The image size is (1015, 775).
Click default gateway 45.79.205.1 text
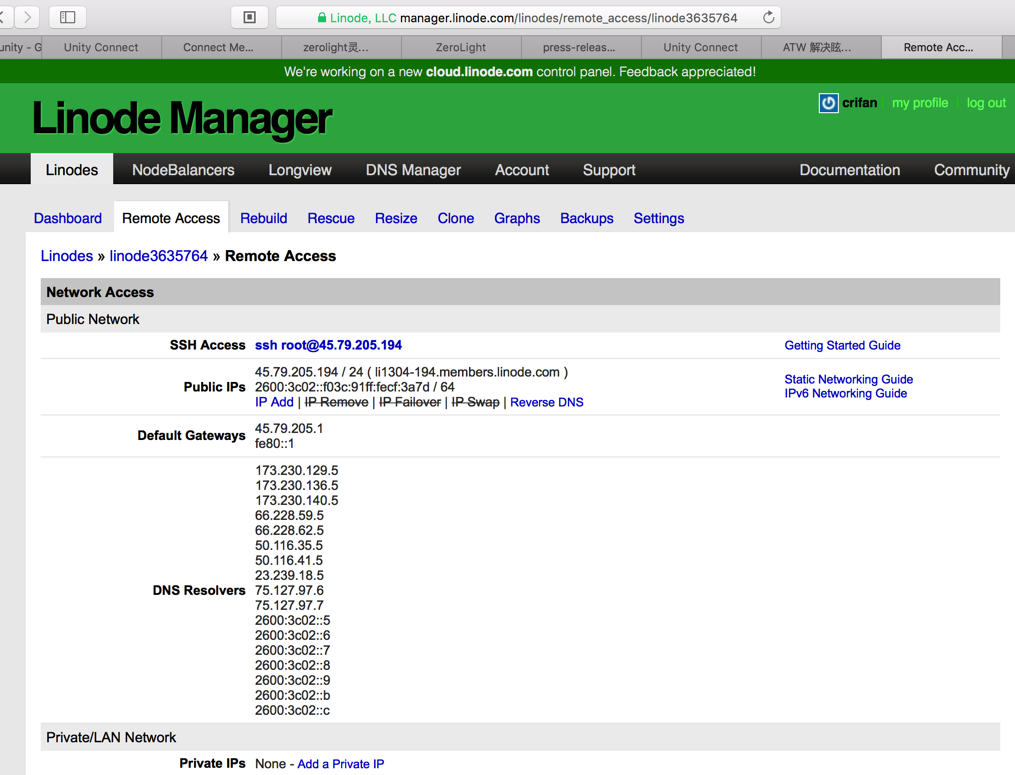[289, 429]
